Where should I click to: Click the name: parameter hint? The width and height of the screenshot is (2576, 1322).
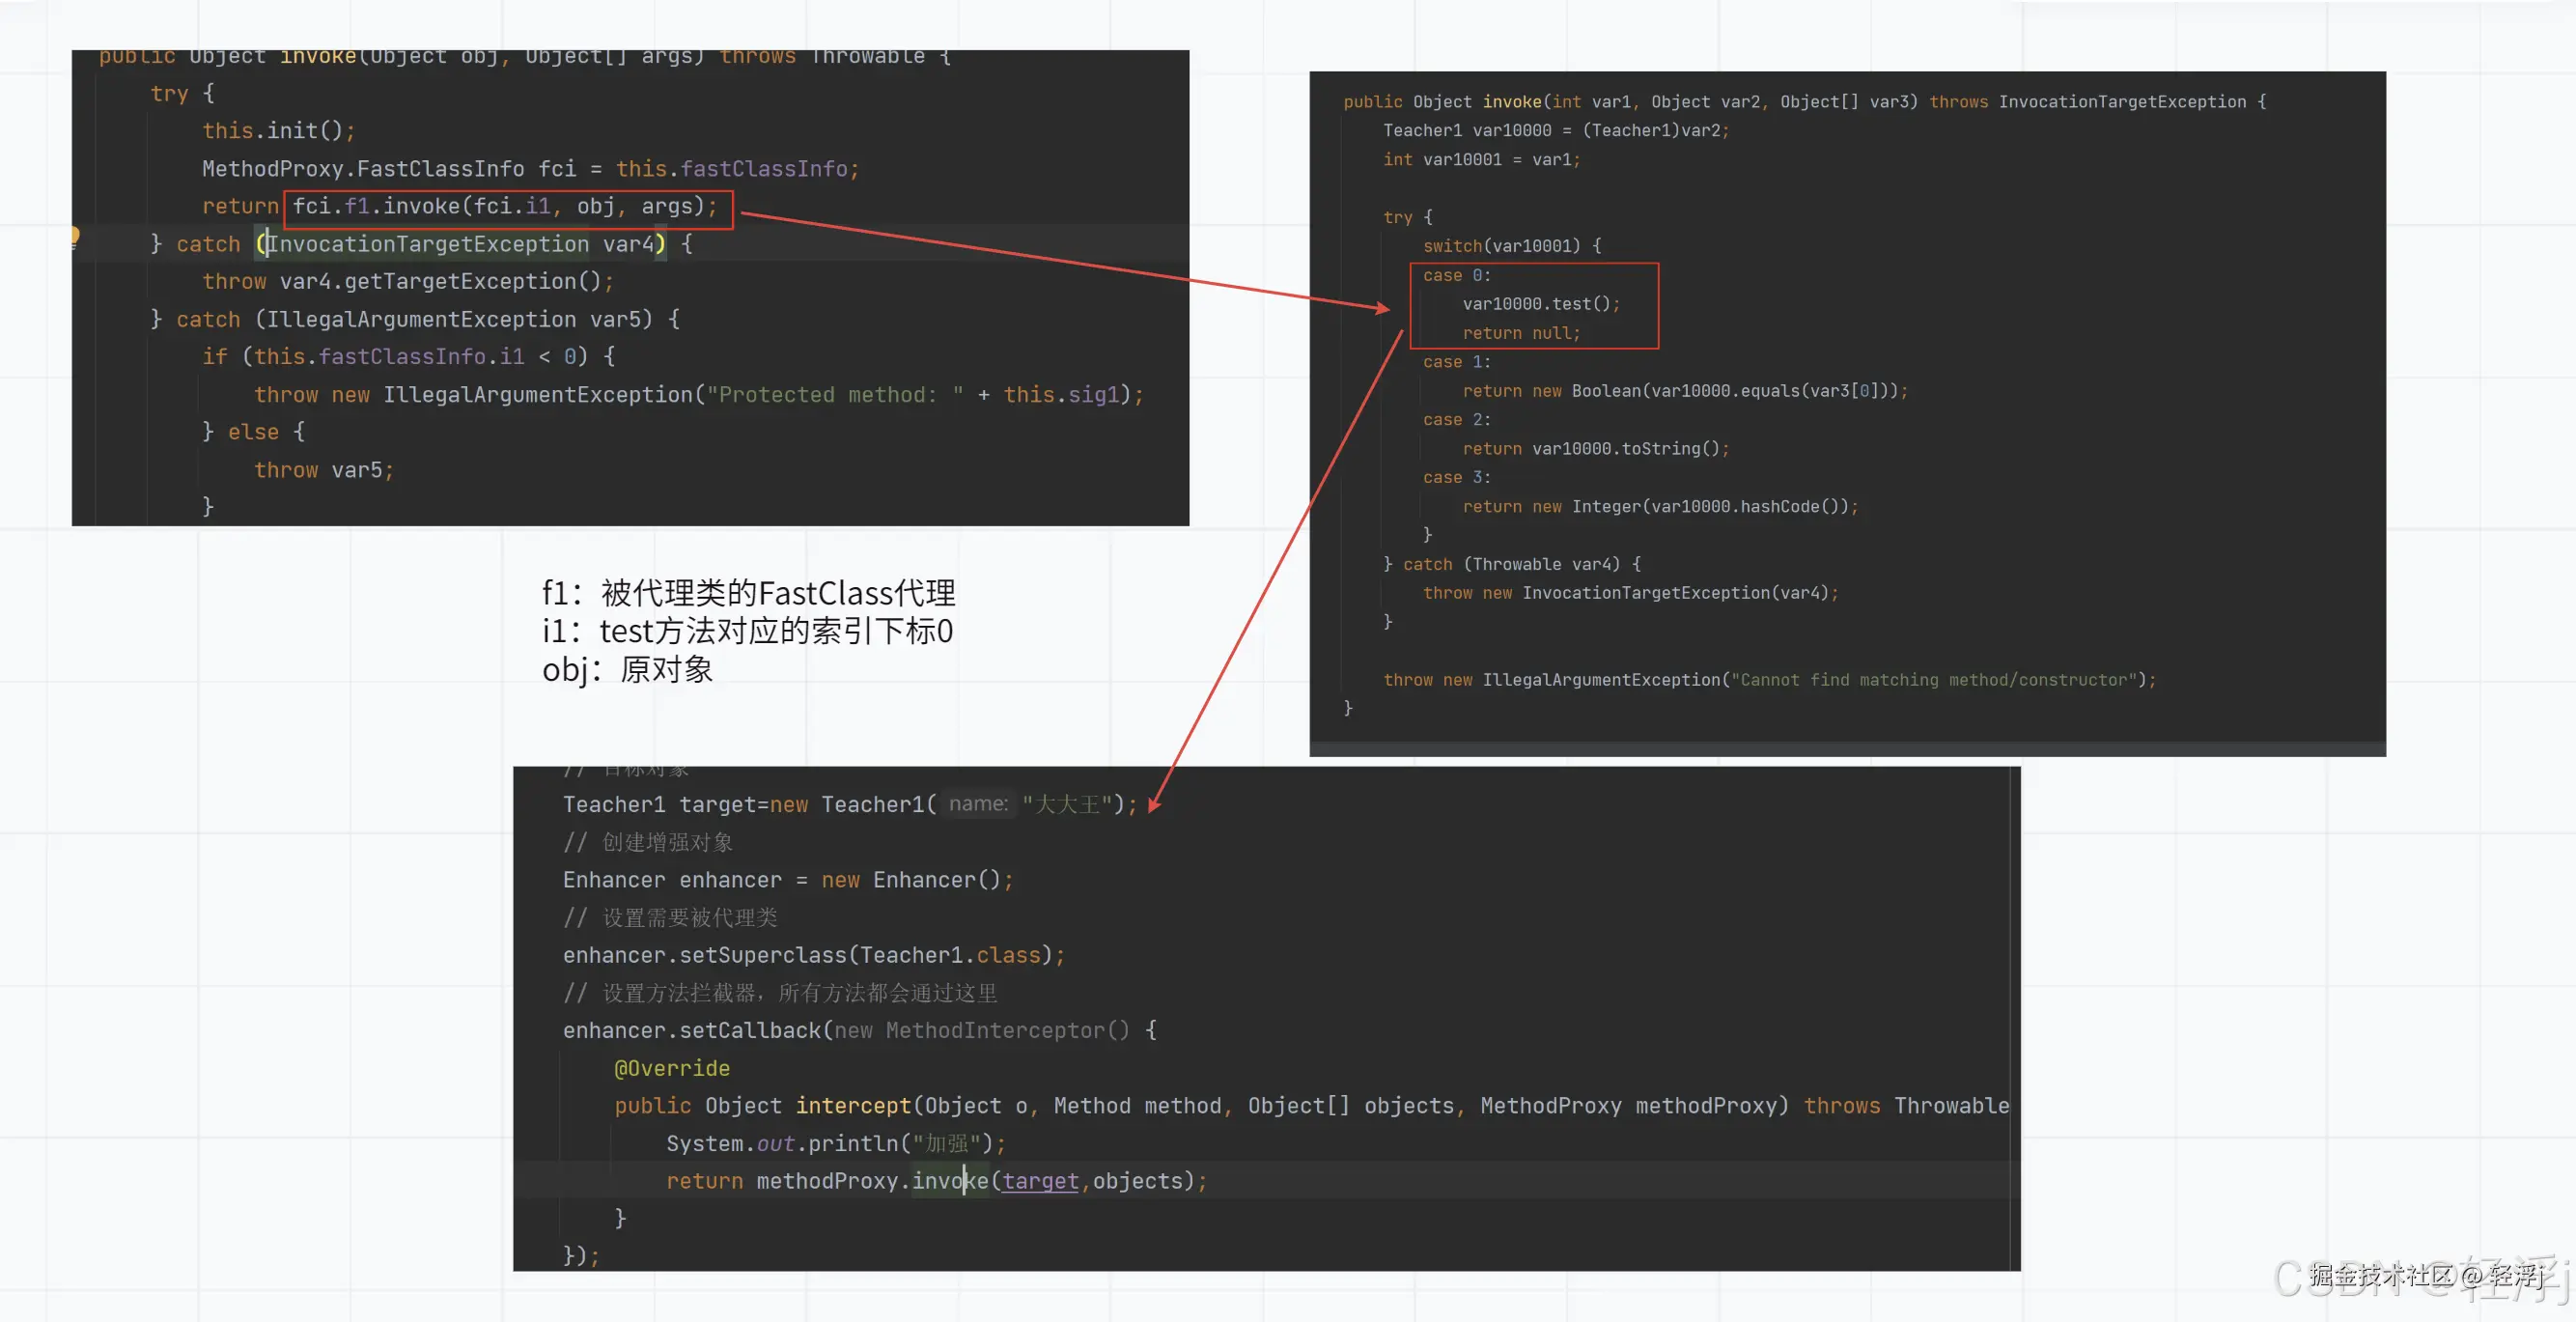977,804
